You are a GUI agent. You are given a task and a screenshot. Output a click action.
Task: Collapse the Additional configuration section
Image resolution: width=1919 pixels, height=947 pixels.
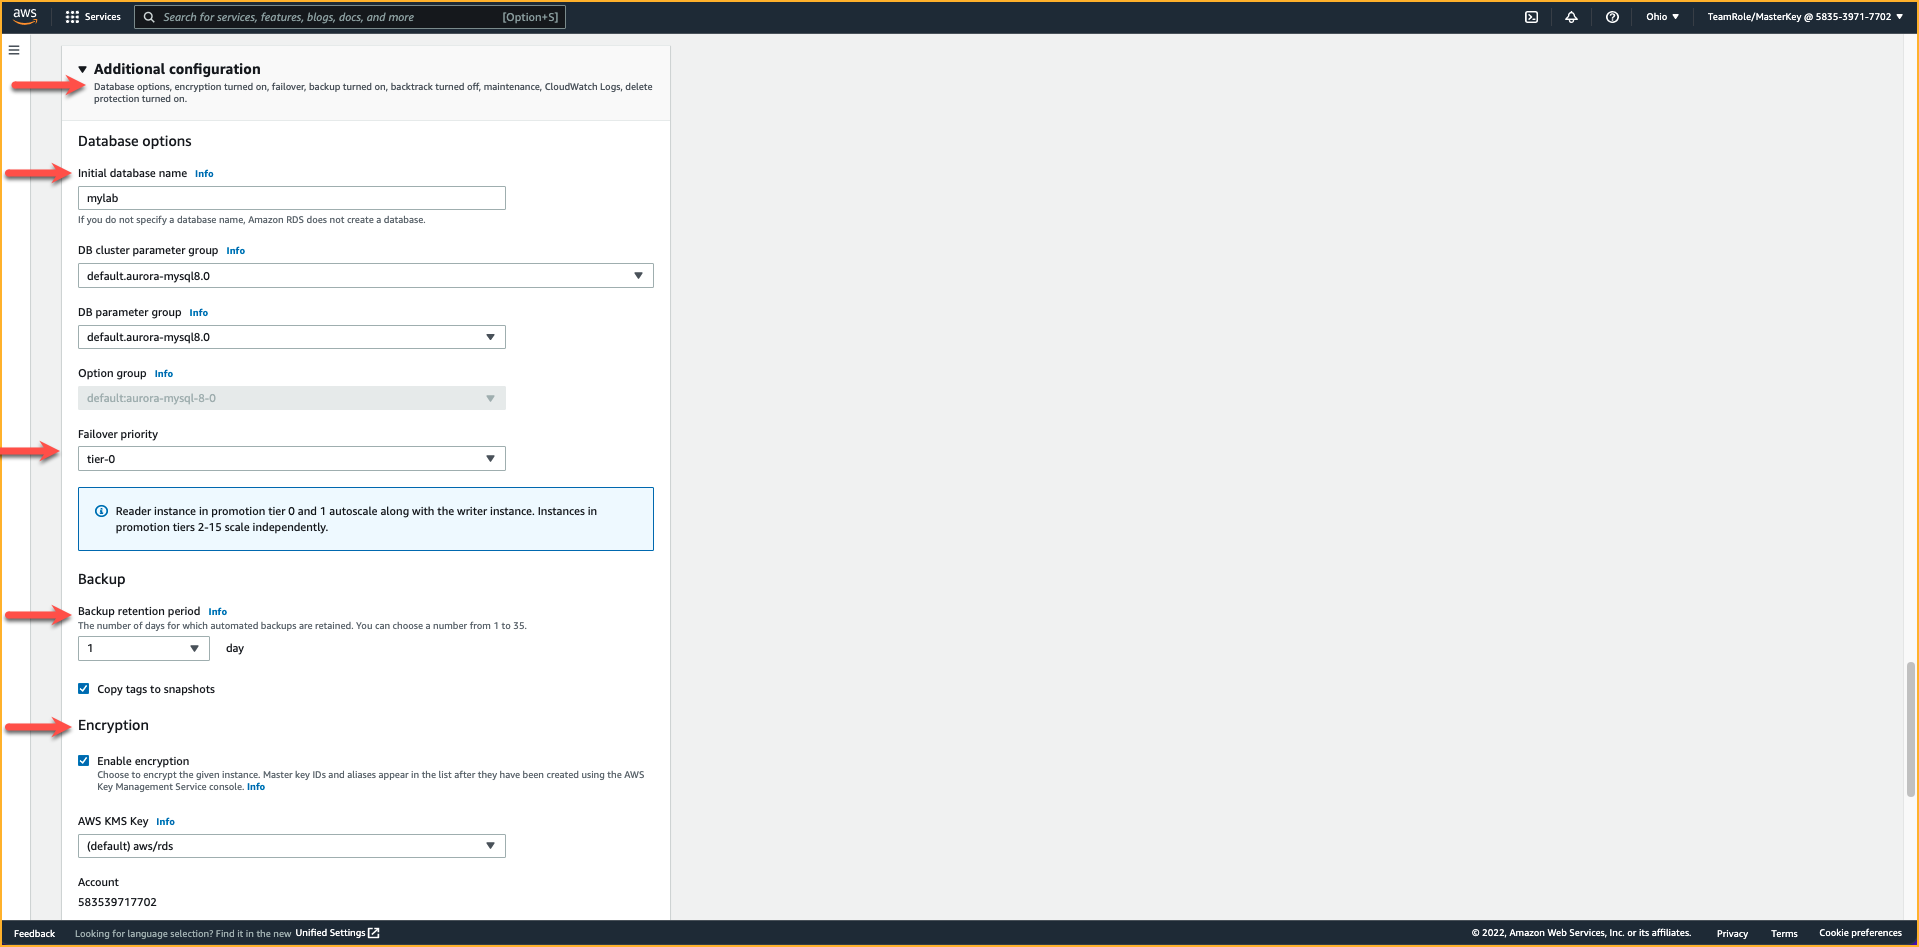83,69
